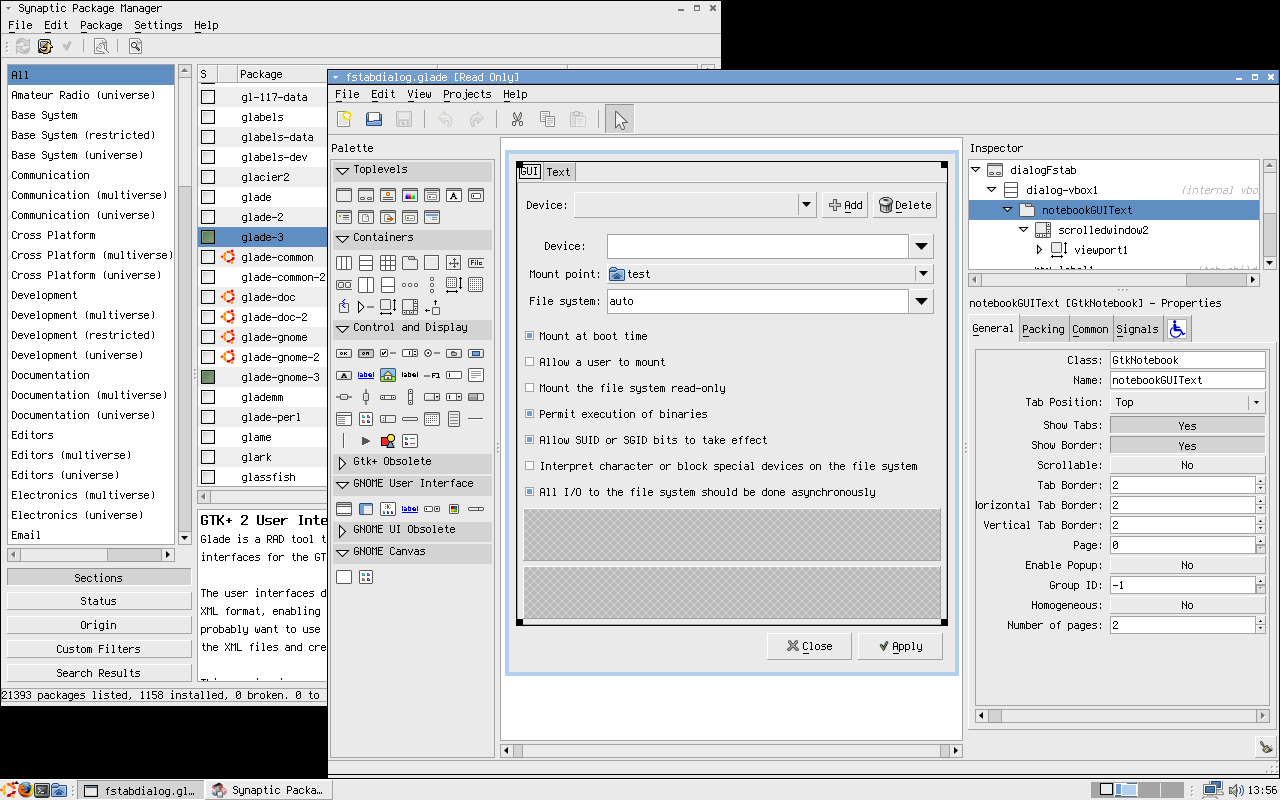The height and width of the screenshot is (800, 1280).
Task: Choose the 'on' Toggle Button palette icon
Action: click(366, 353)
